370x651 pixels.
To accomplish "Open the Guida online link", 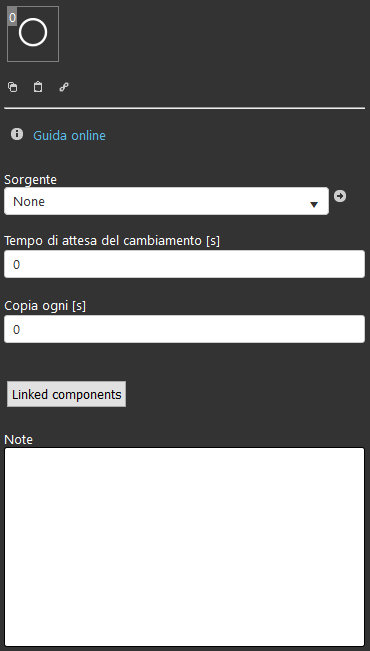I will click(x=69, y=135).
